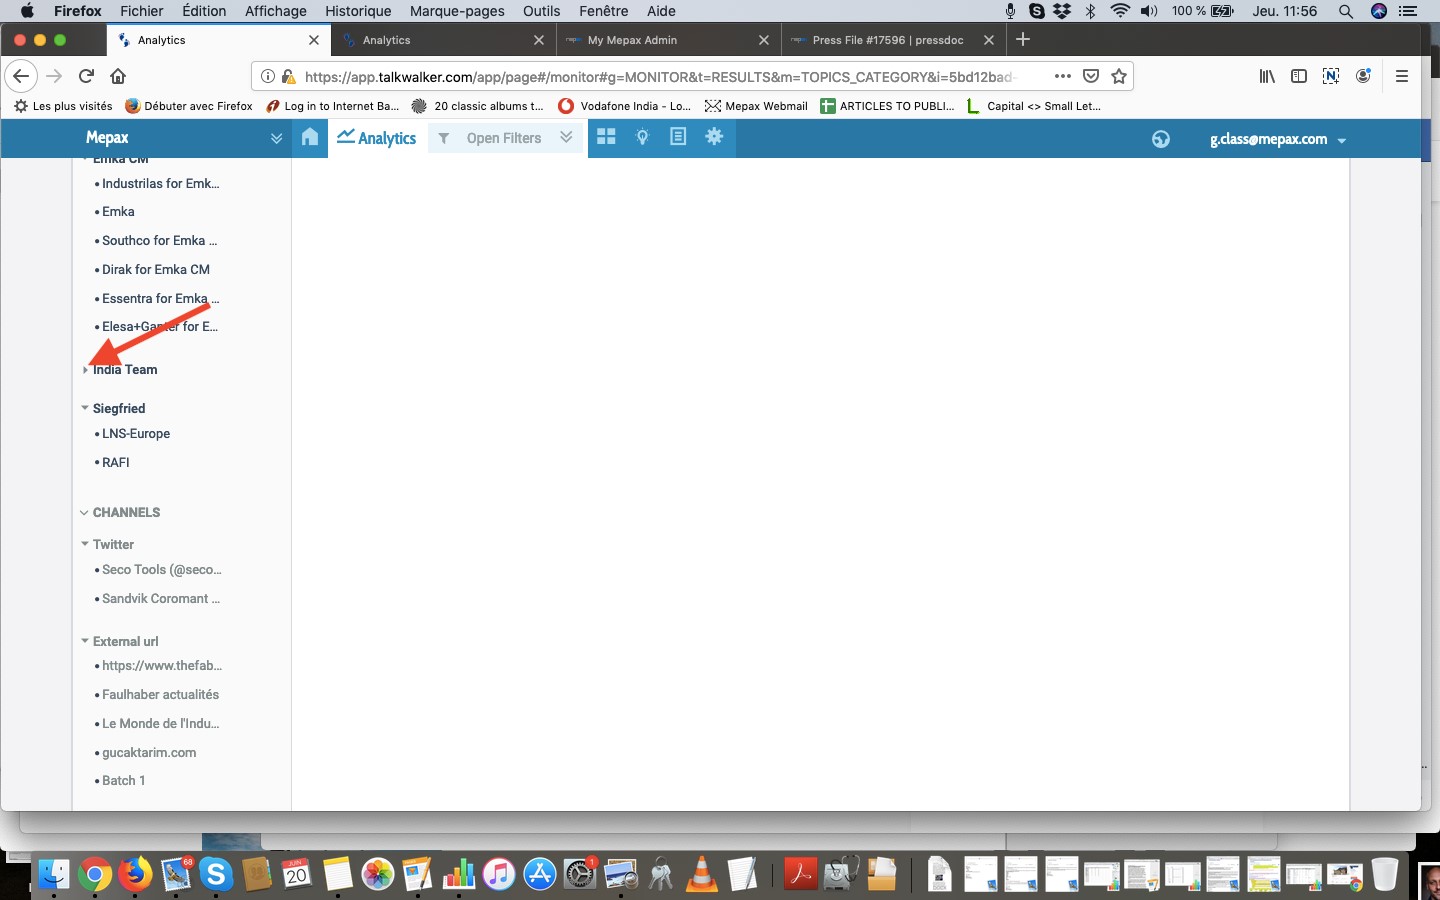Open g.class@mepax.com account dropdown
The image size is (1440, 900).
1278,139
